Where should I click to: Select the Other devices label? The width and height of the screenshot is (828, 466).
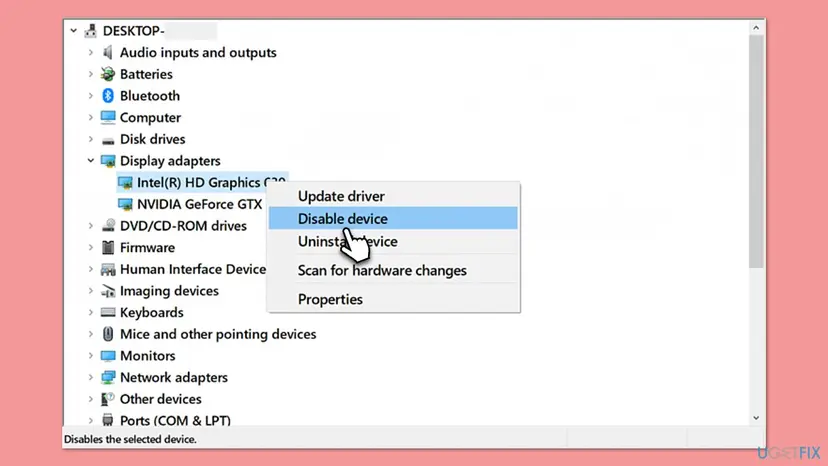[161, 399]
